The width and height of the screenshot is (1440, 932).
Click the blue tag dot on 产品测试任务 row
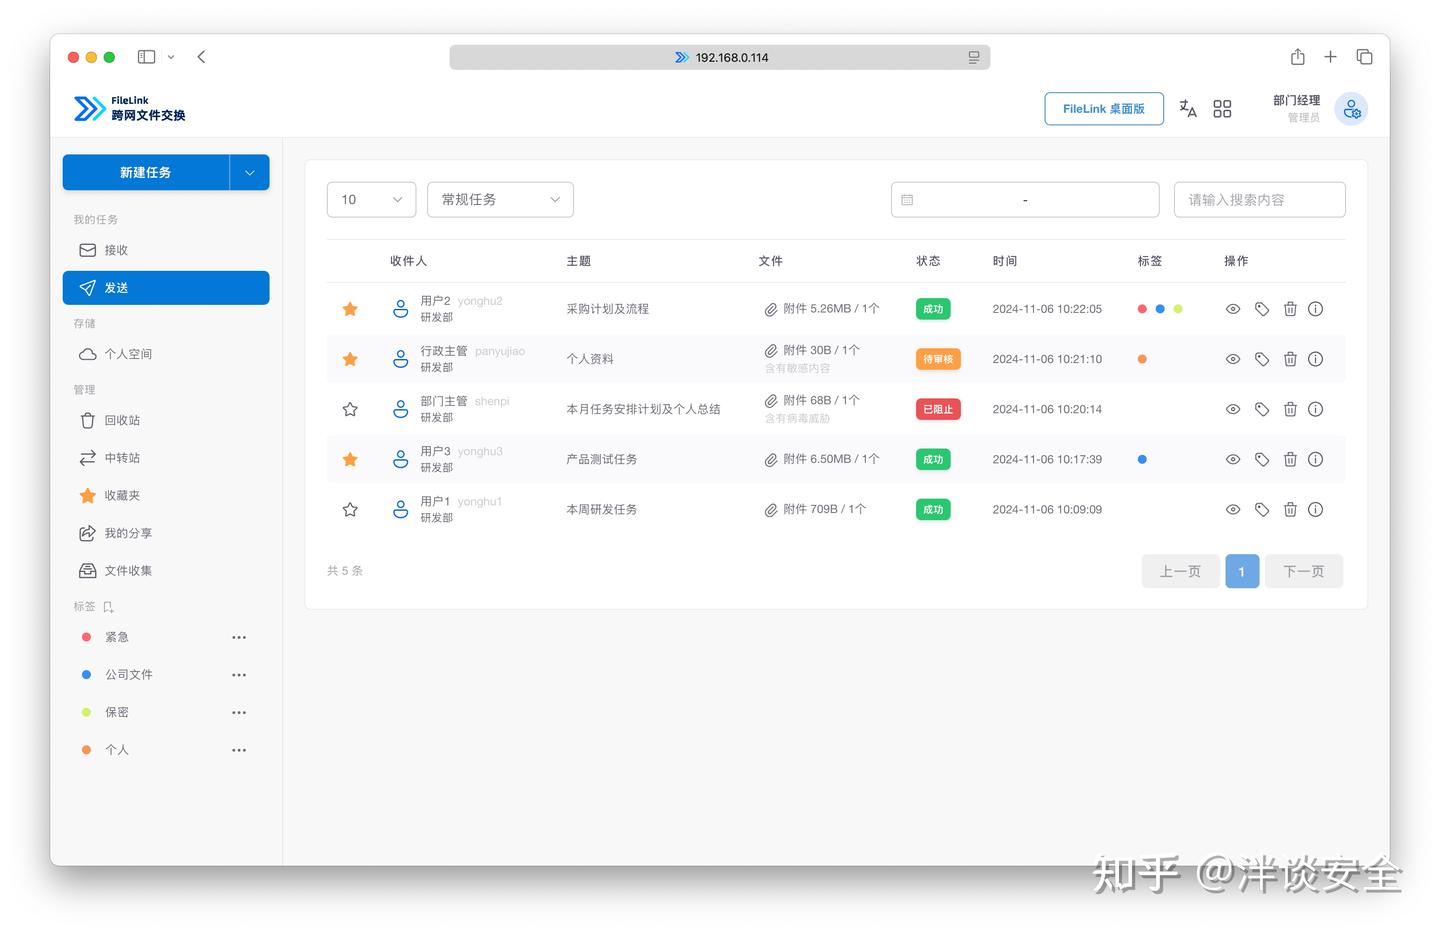tap(1142, 459)
